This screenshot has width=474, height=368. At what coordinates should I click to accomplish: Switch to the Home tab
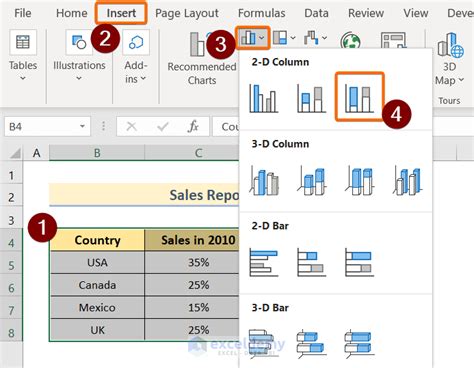pyautogui.click(x=72, y=13)
